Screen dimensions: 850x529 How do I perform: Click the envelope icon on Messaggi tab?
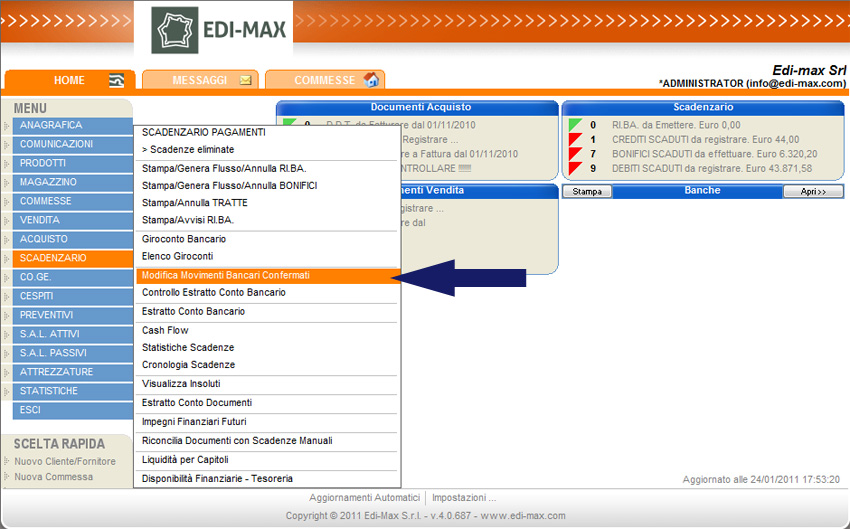[x=245, y=80]
